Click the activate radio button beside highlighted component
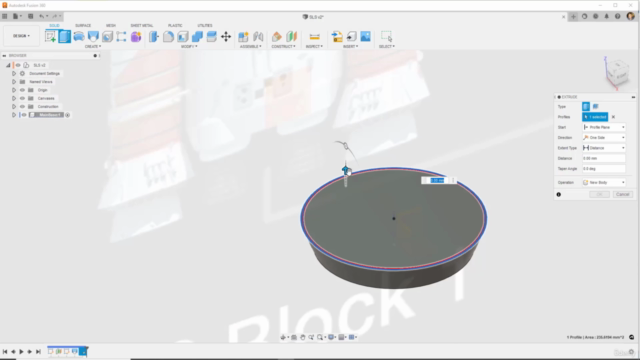The image size is (640, 360). click(68, 115)
